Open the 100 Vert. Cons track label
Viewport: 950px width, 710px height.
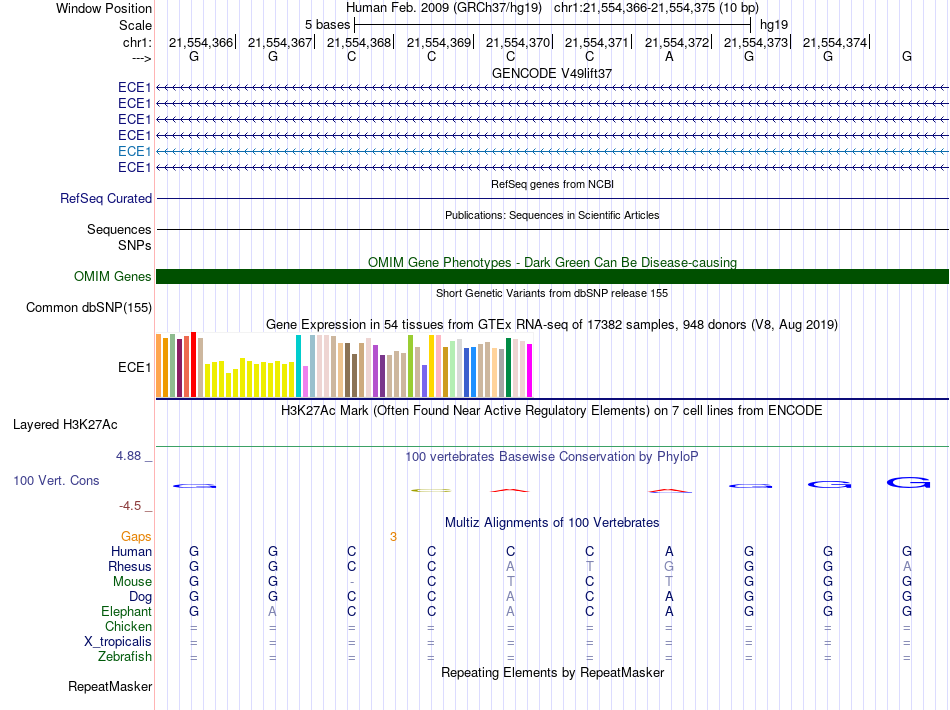tap(56, 481)
